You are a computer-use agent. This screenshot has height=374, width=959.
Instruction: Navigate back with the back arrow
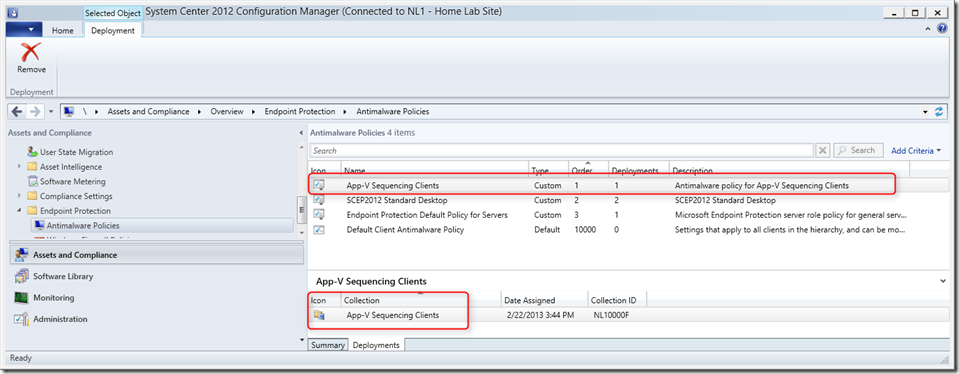pyautogui.click(x=17, y=112)
